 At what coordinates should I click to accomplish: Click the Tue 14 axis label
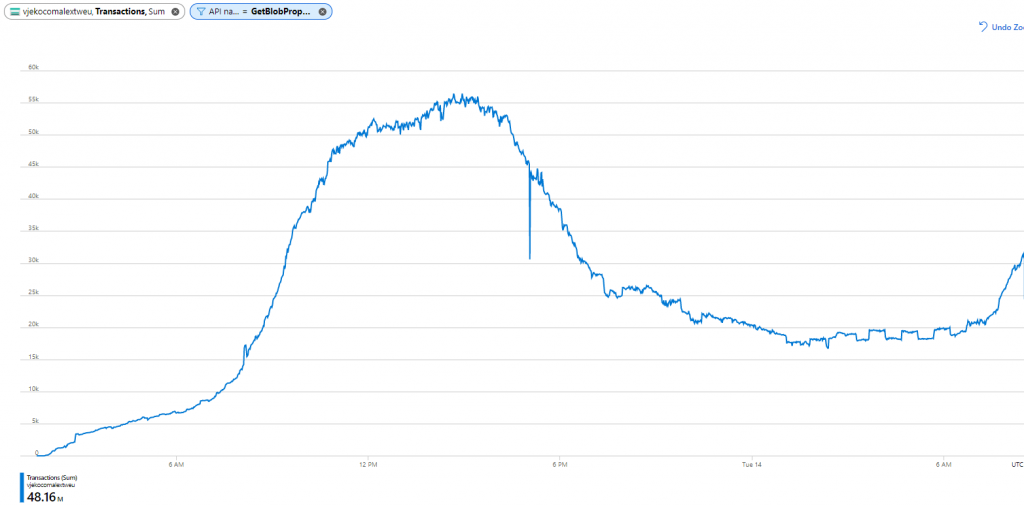752,465
